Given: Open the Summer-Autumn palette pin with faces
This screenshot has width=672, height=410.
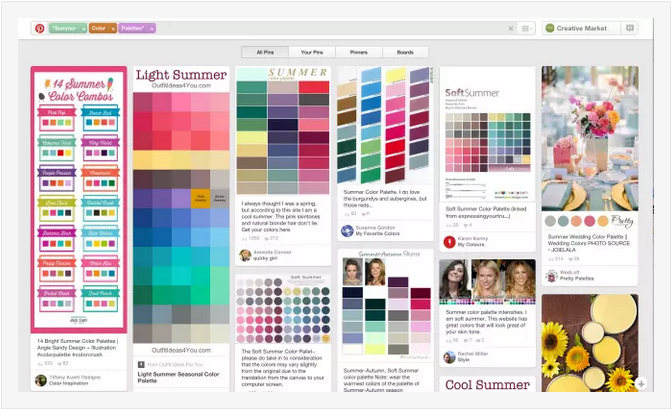Looking at the screenshot, I should coord(385,305).
